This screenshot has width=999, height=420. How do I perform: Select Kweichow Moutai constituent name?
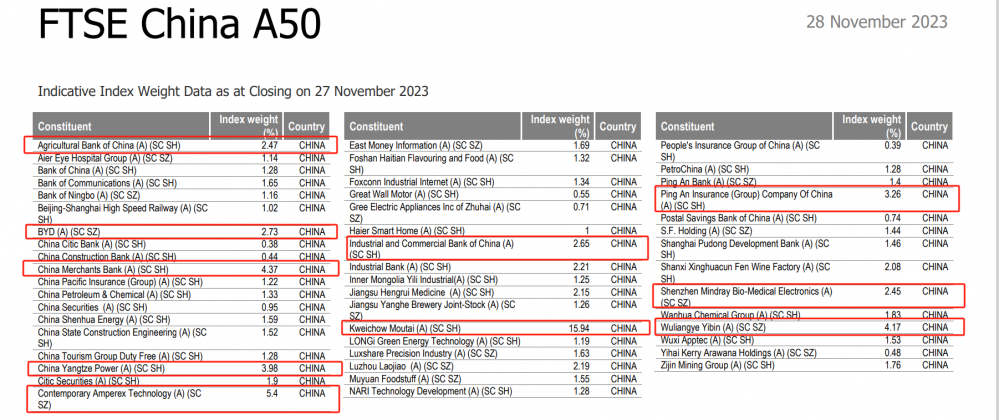click(405, 329)
